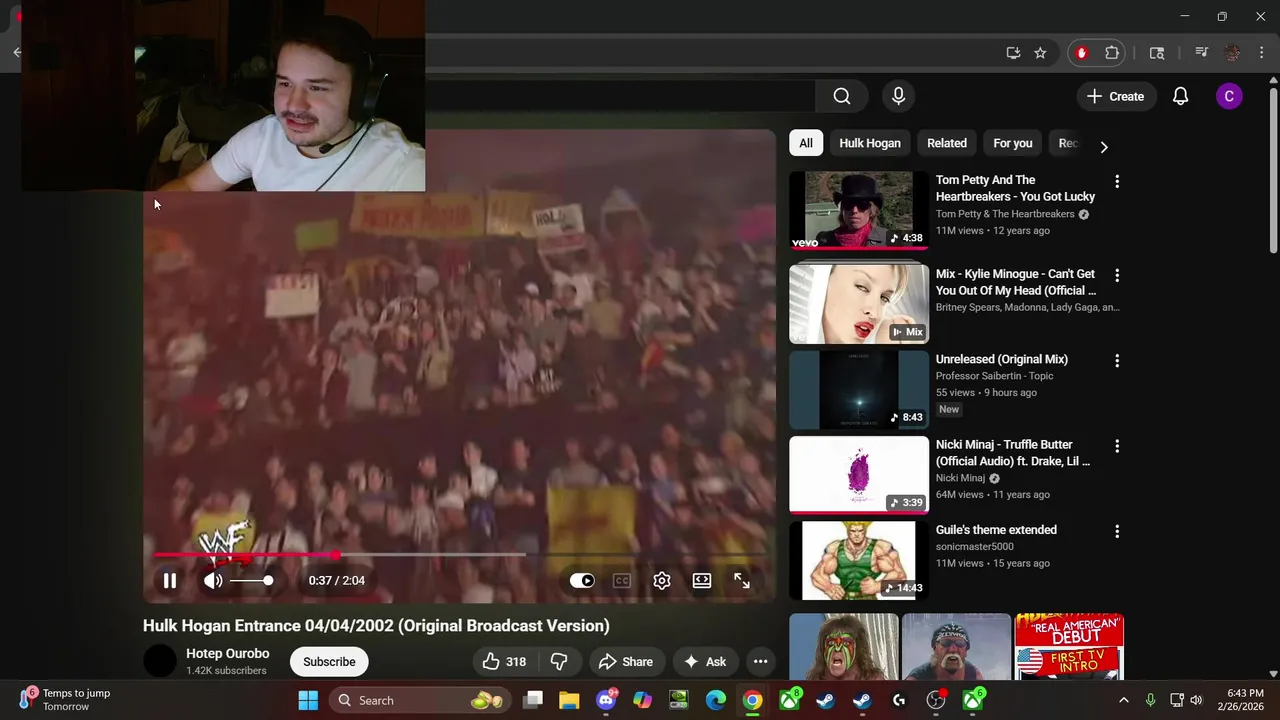Pause the video playback

[x=169, y=580]
